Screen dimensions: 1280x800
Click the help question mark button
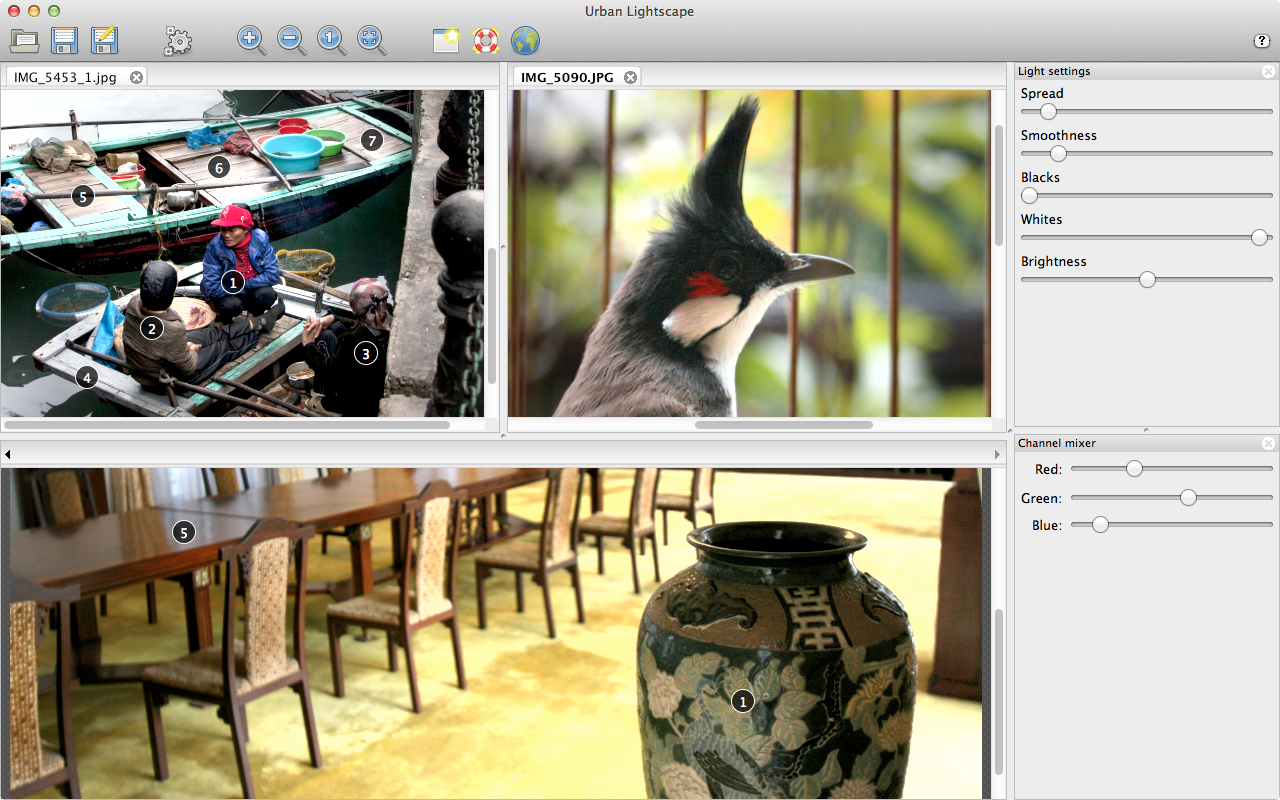click(x=1261, y=41)
